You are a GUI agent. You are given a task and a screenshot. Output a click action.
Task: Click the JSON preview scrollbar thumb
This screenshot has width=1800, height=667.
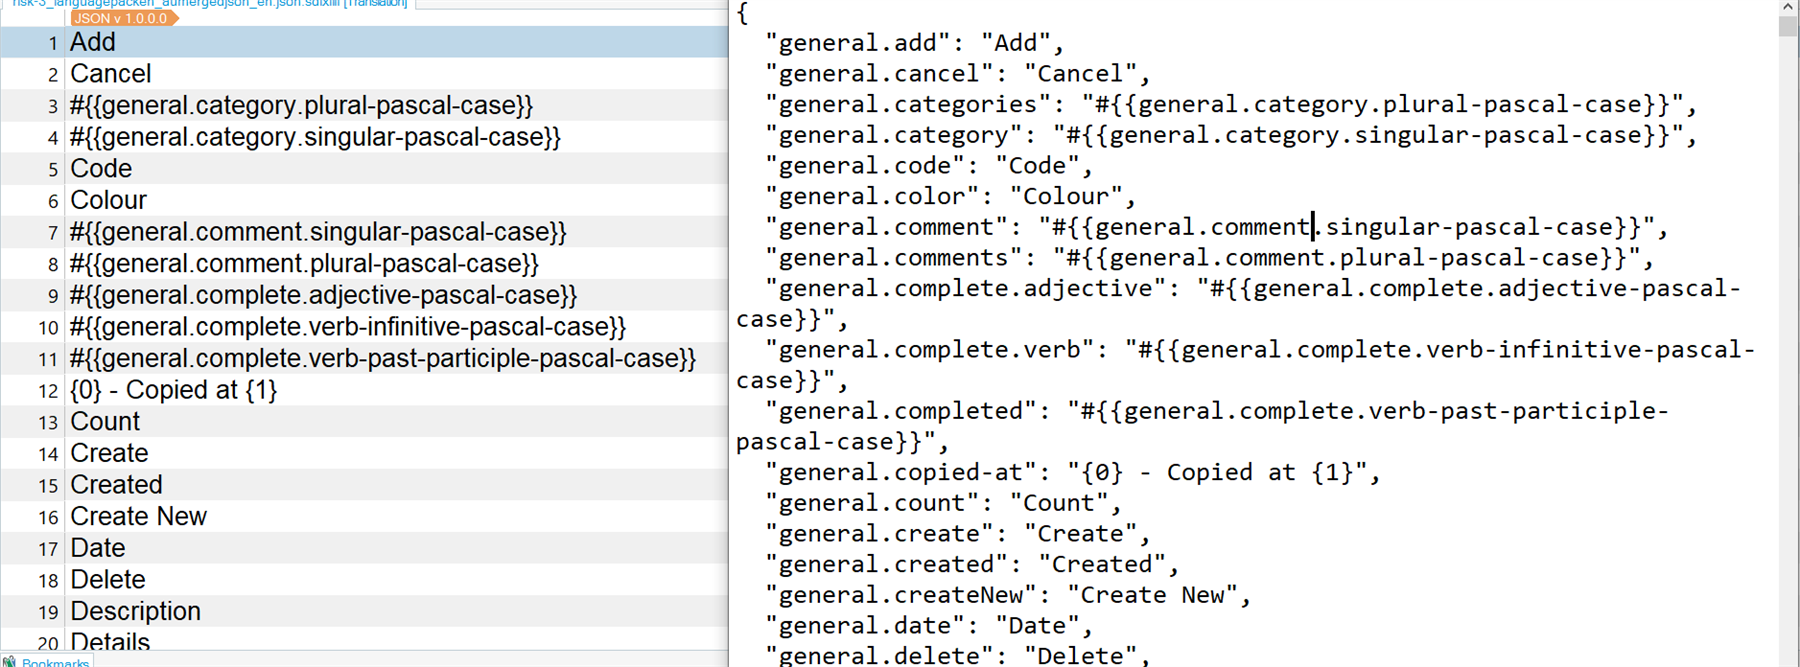[x=1788, y=26]
